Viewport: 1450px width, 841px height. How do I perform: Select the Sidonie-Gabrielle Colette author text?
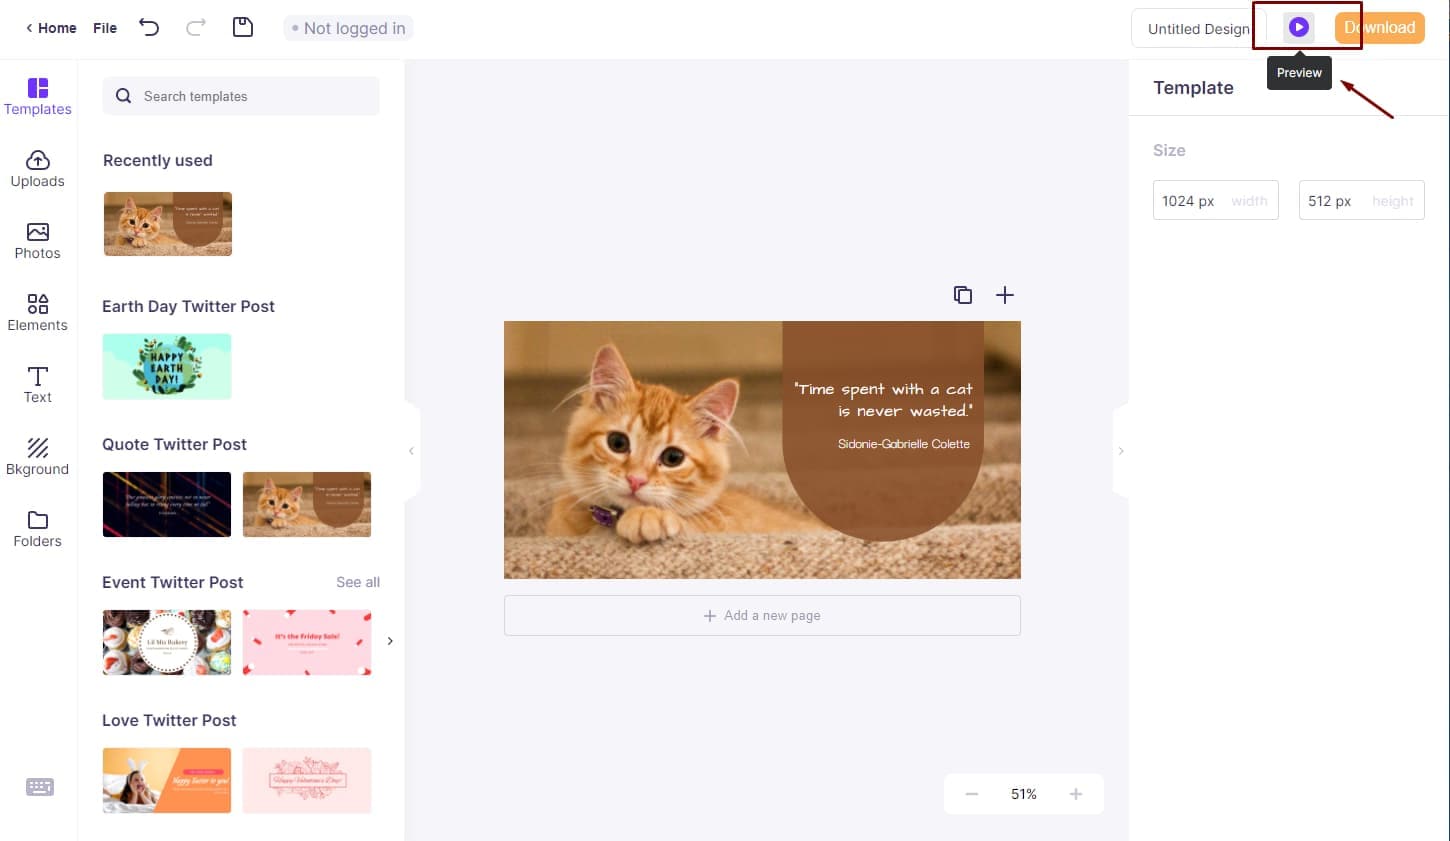904,444
